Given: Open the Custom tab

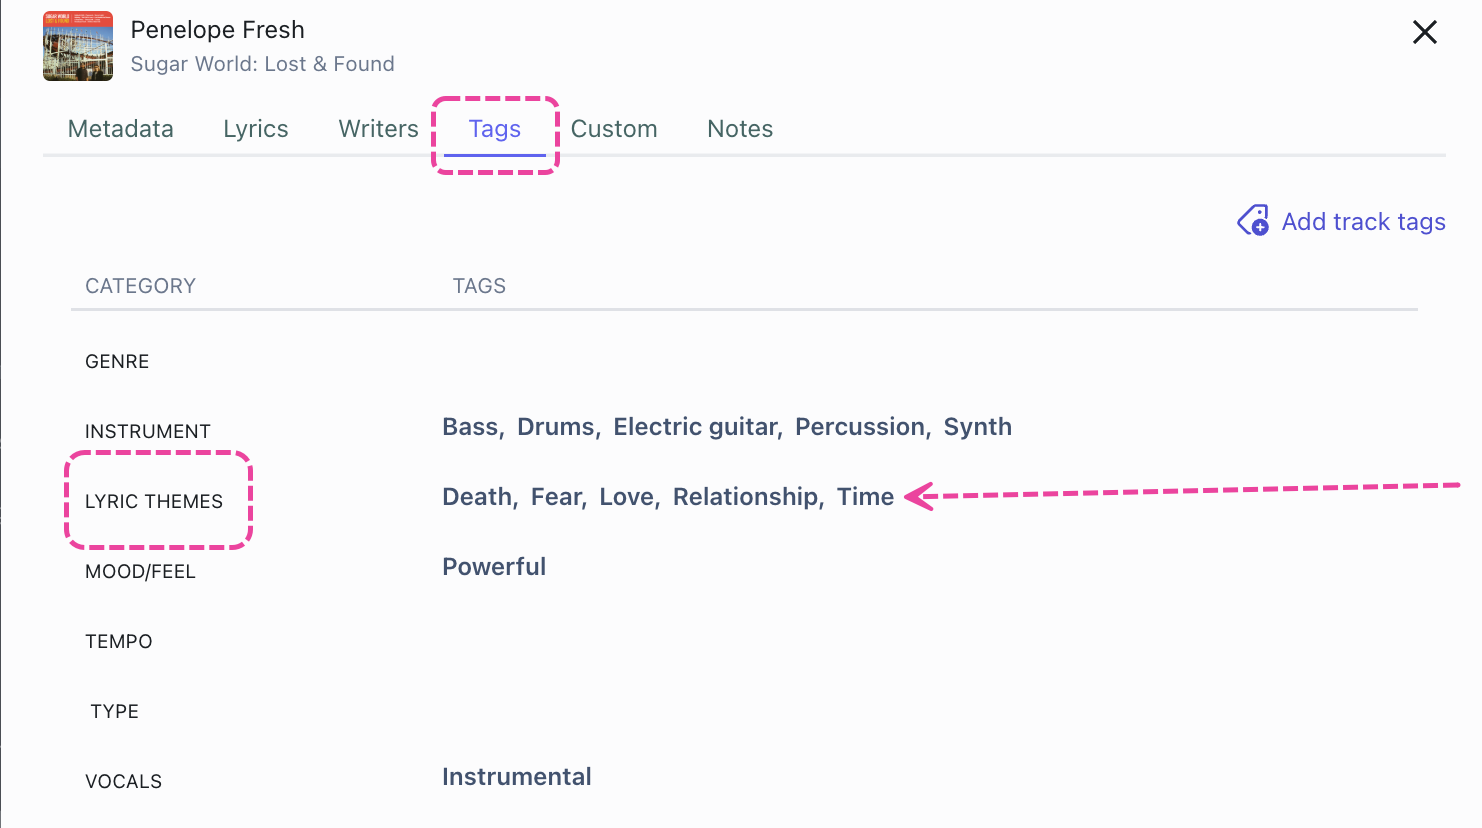Looking at the screenshot, I should tap(614, 129).
